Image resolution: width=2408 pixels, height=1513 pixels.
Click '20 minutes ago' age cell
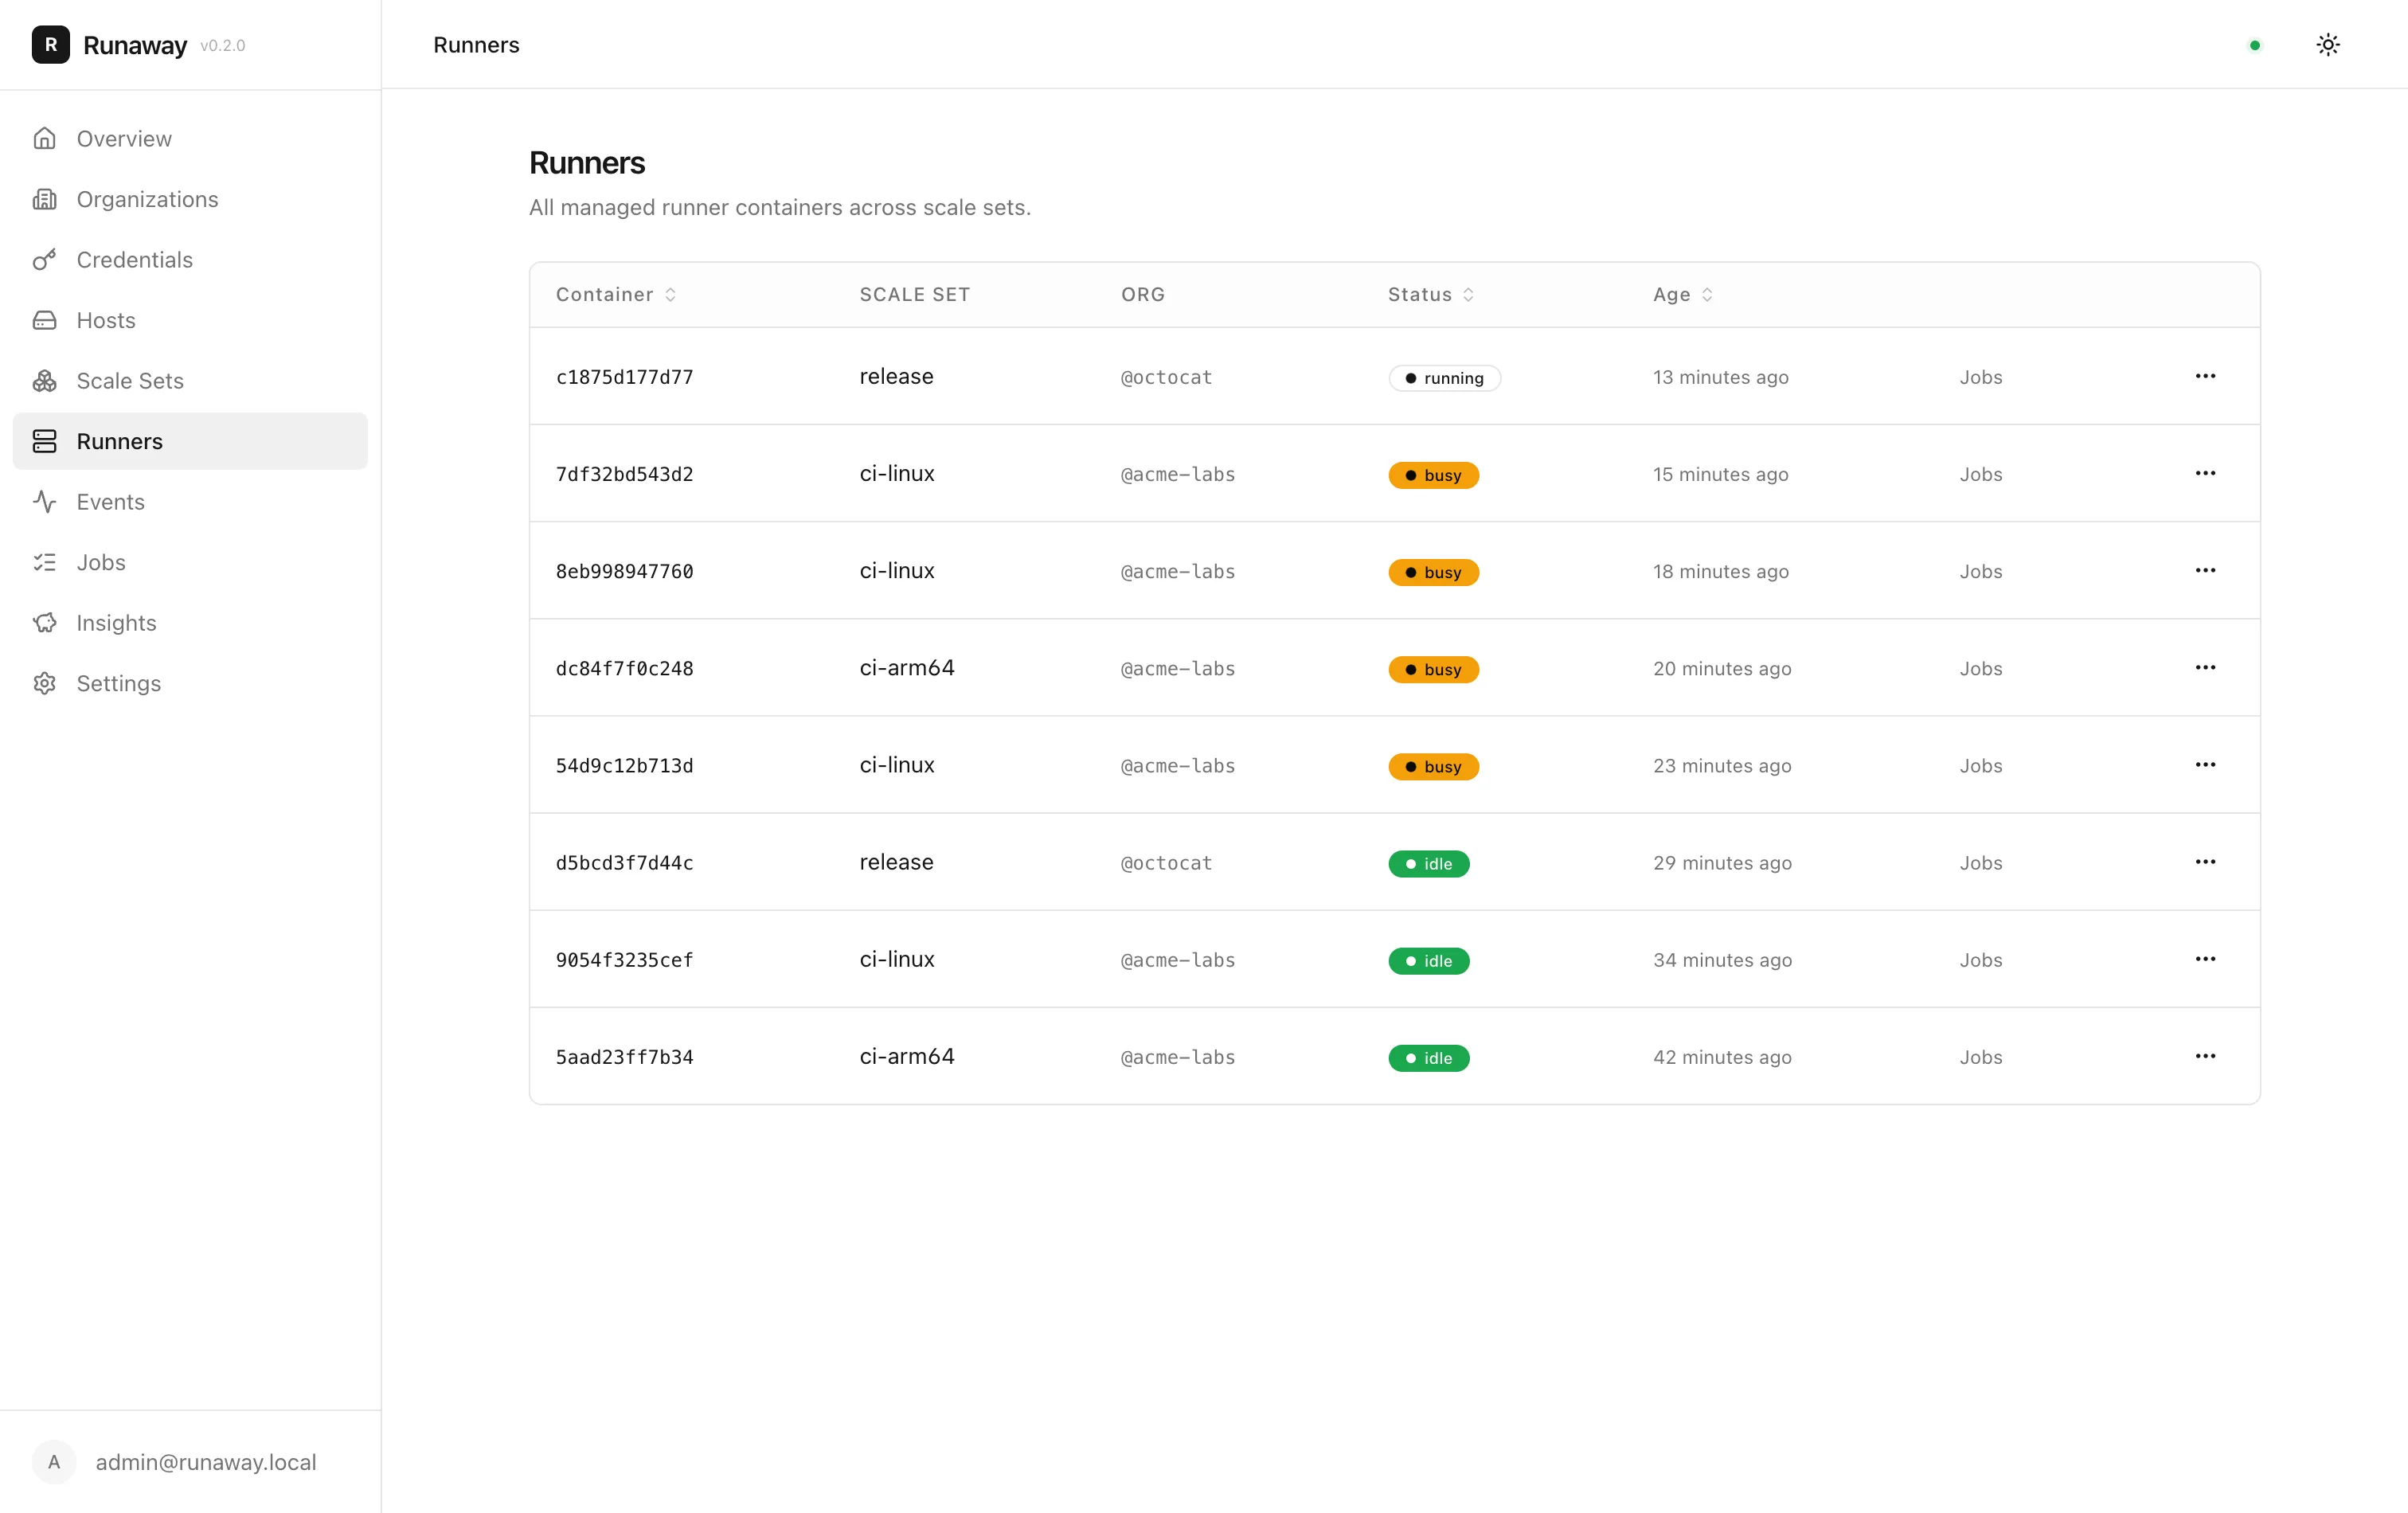pos(1722,668)
